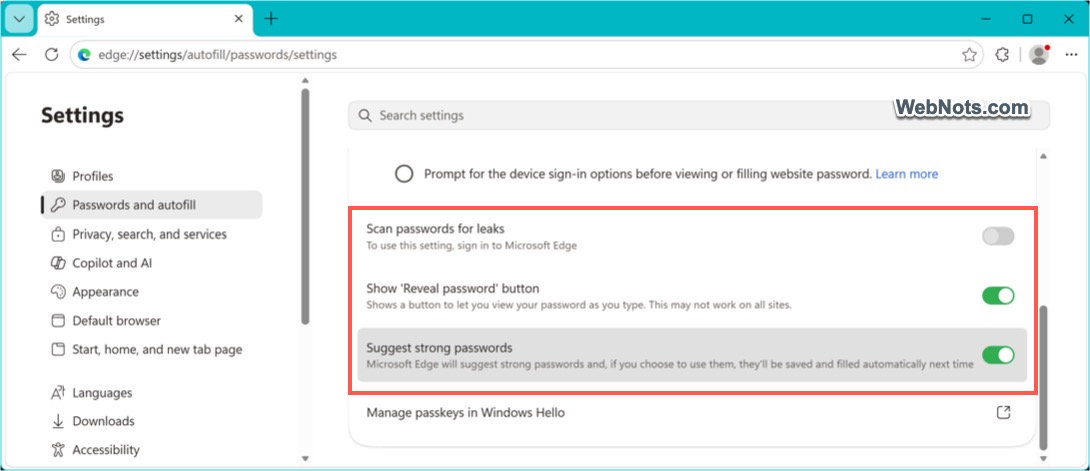Open the tab actions menu chevron
Viewport: 1090px width, 471px height.
click(x=19, y=19)
